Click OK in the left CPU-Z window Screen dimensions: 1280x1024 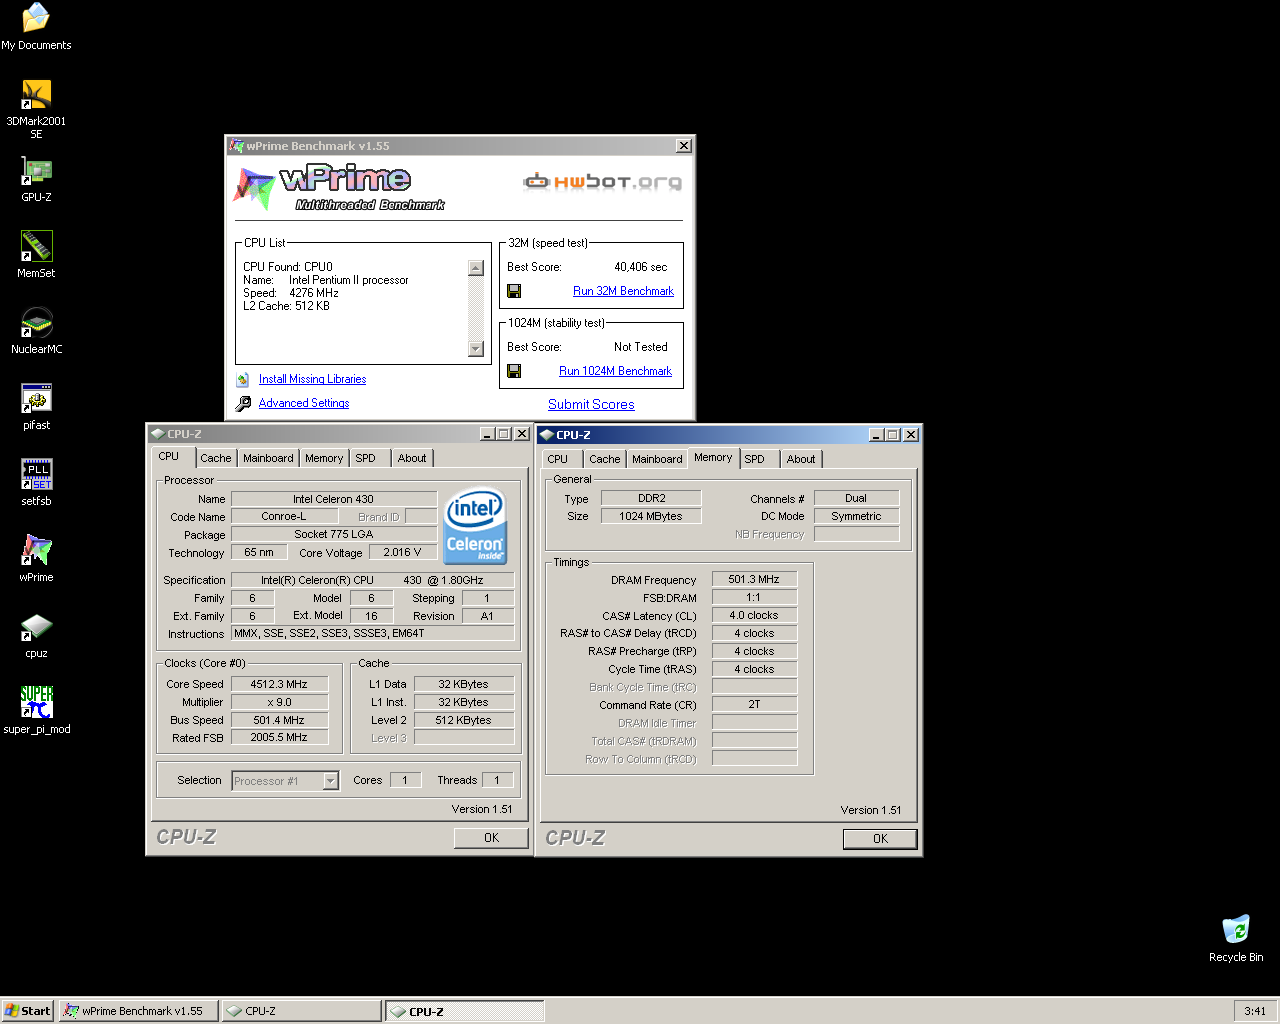pyautogui.click(x=491, y=838)
